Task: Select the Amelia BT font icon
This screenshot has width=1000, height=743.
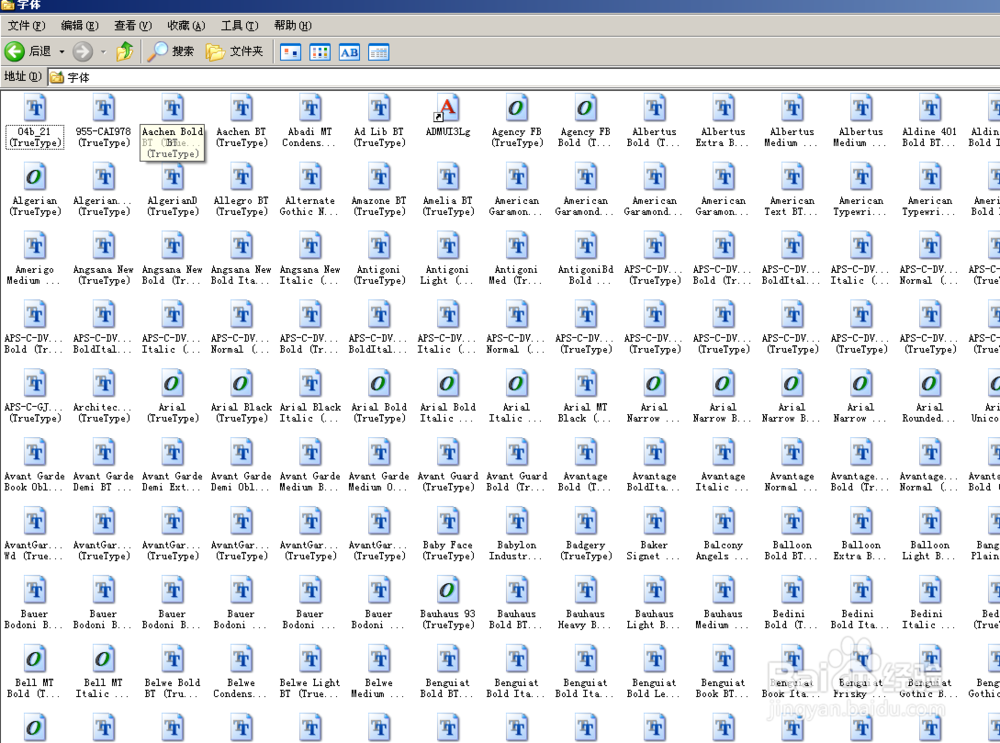Action: coord(448,176)
